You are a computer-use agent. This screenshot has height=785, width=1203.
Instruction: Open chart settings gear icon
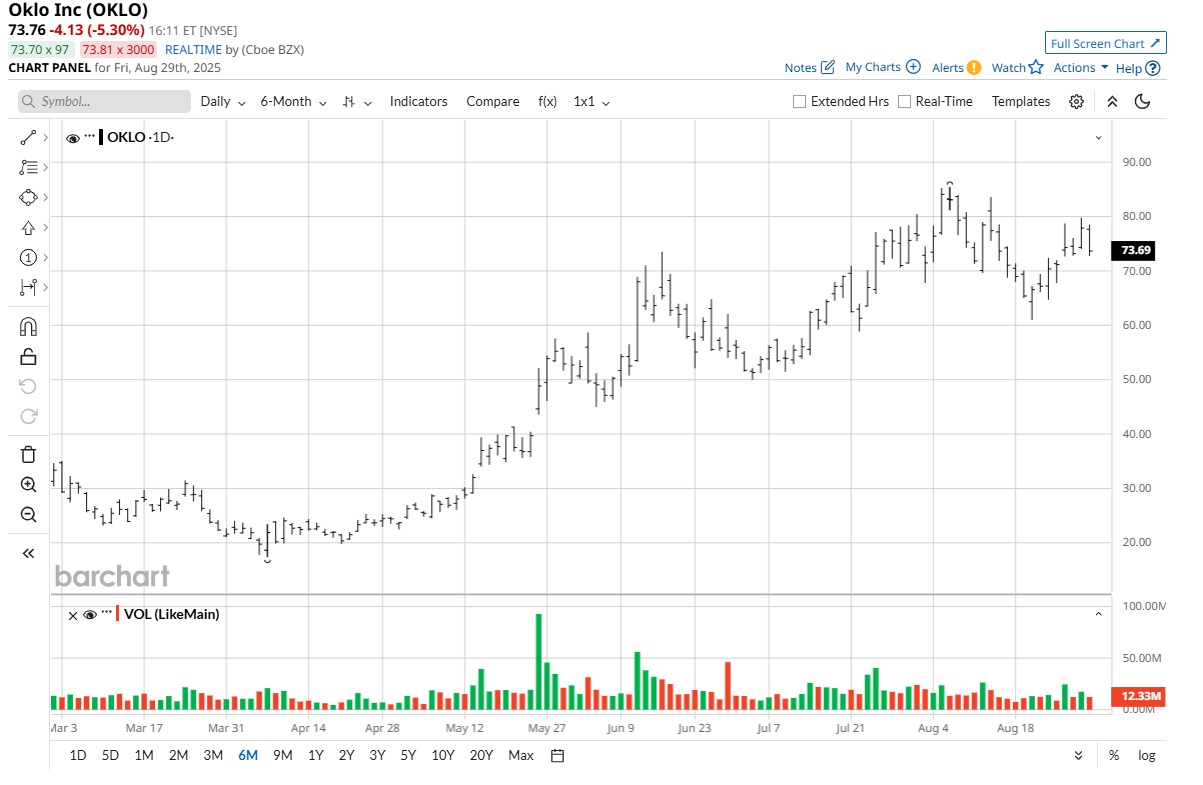pos(1076,101)
